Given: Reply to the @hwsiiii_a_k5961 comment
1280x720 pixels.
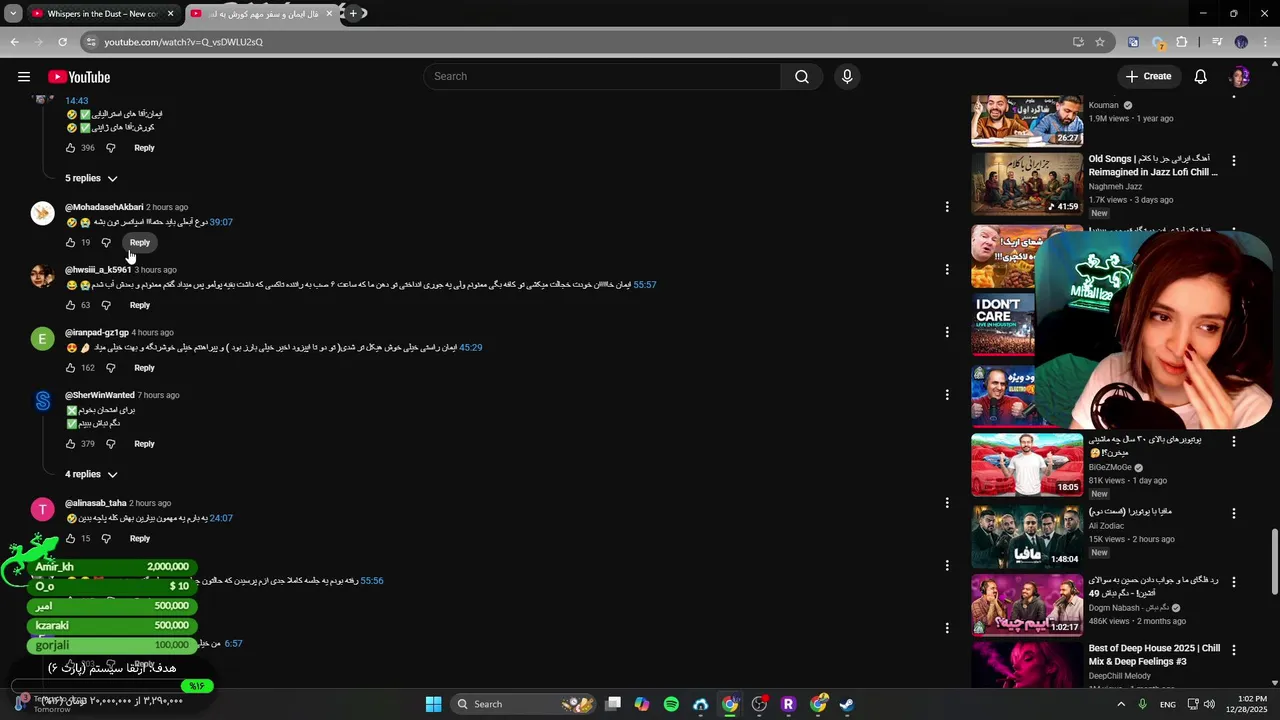Looking at the screenshot, I should click(140, 305).
